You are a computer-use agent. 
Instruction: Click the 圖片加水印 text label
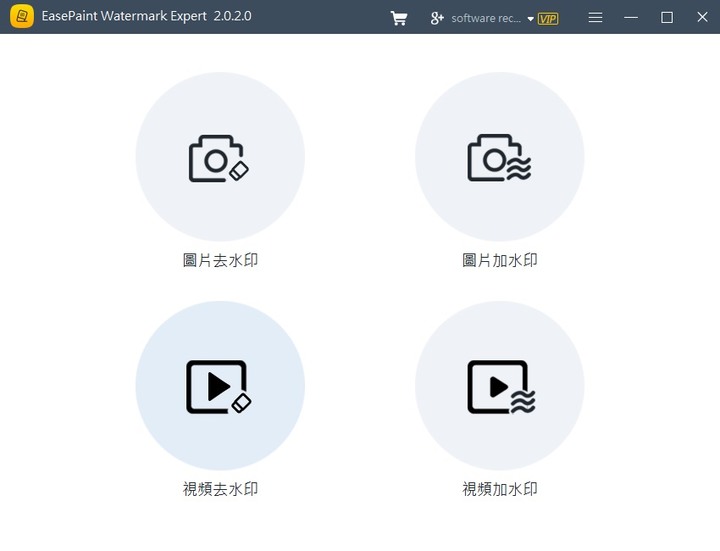(x=500, y=260)
